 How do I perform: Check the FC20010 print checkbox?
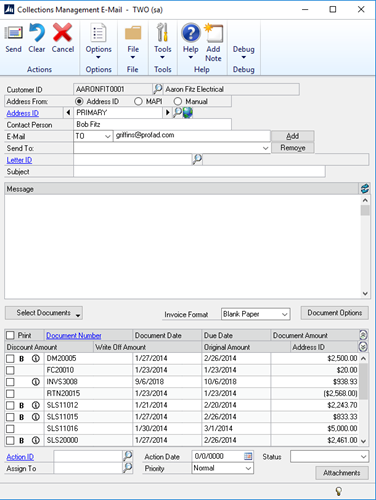tap(11, 370)
